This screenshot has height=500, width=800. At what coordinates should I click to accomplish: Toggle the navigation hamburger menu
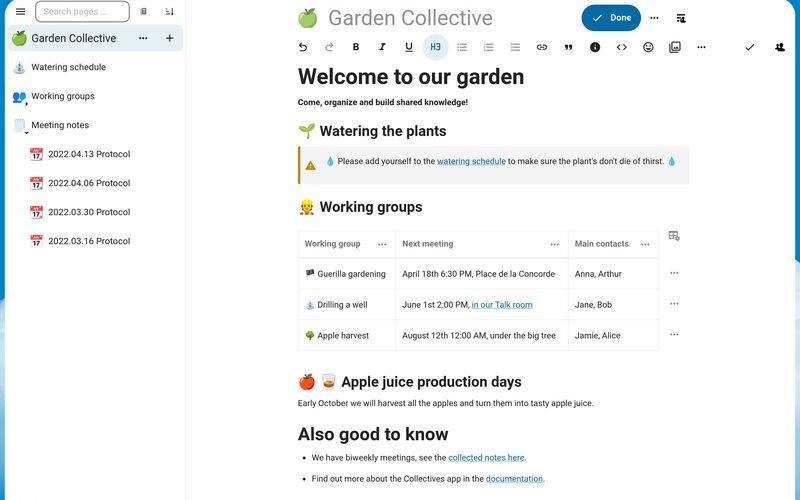point(20,11)
